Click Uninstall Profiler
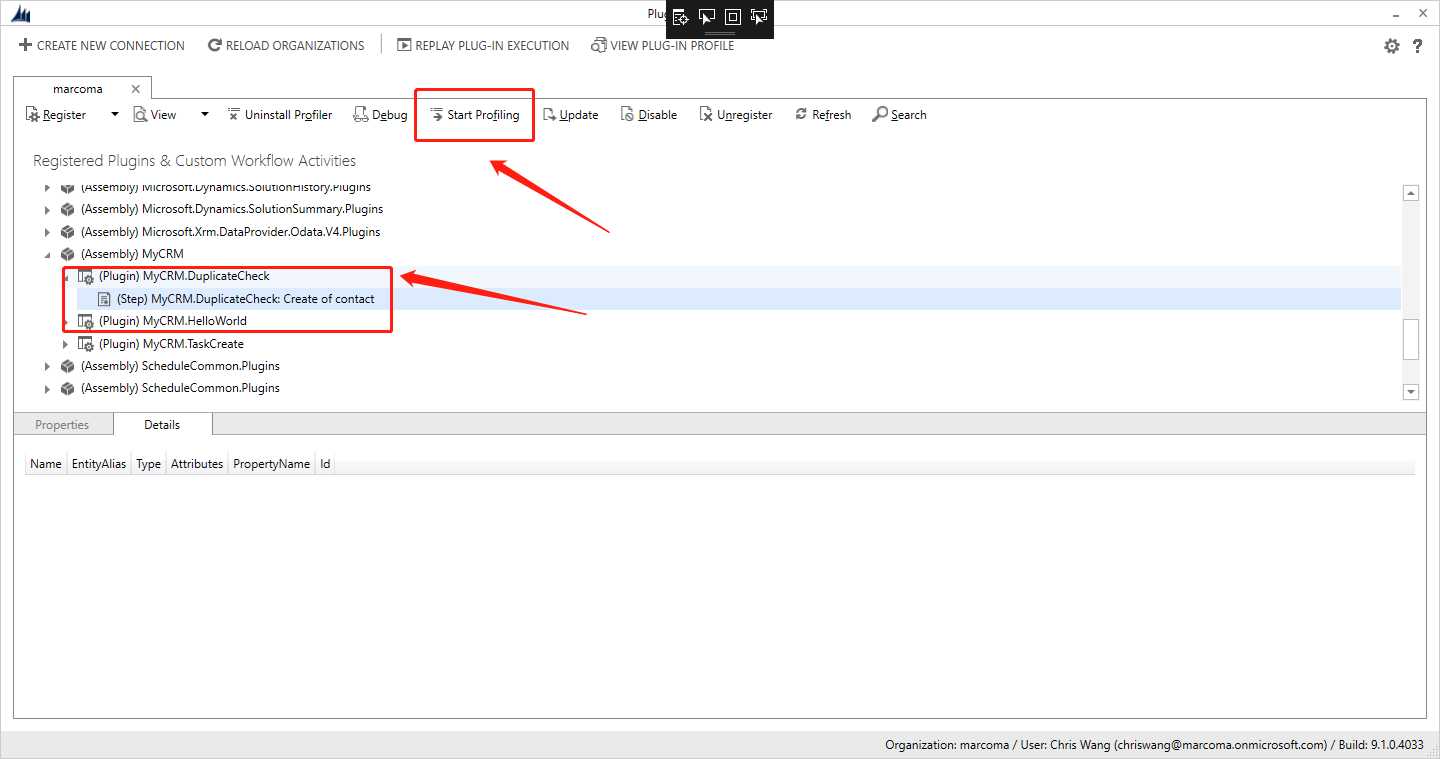Image resolution: width=1440 pixels, height=759 pixels. (x=279, y=115)
